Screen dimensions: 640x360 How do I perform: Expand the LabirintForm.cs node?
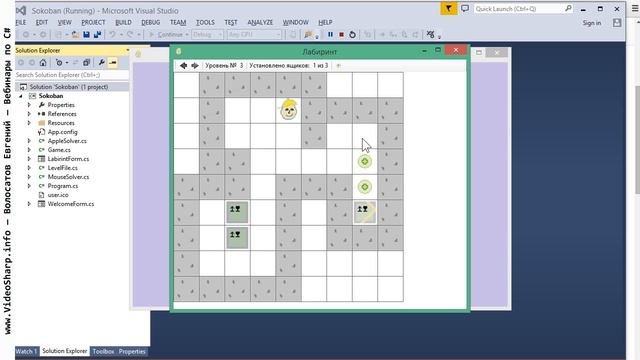point(29,159)
